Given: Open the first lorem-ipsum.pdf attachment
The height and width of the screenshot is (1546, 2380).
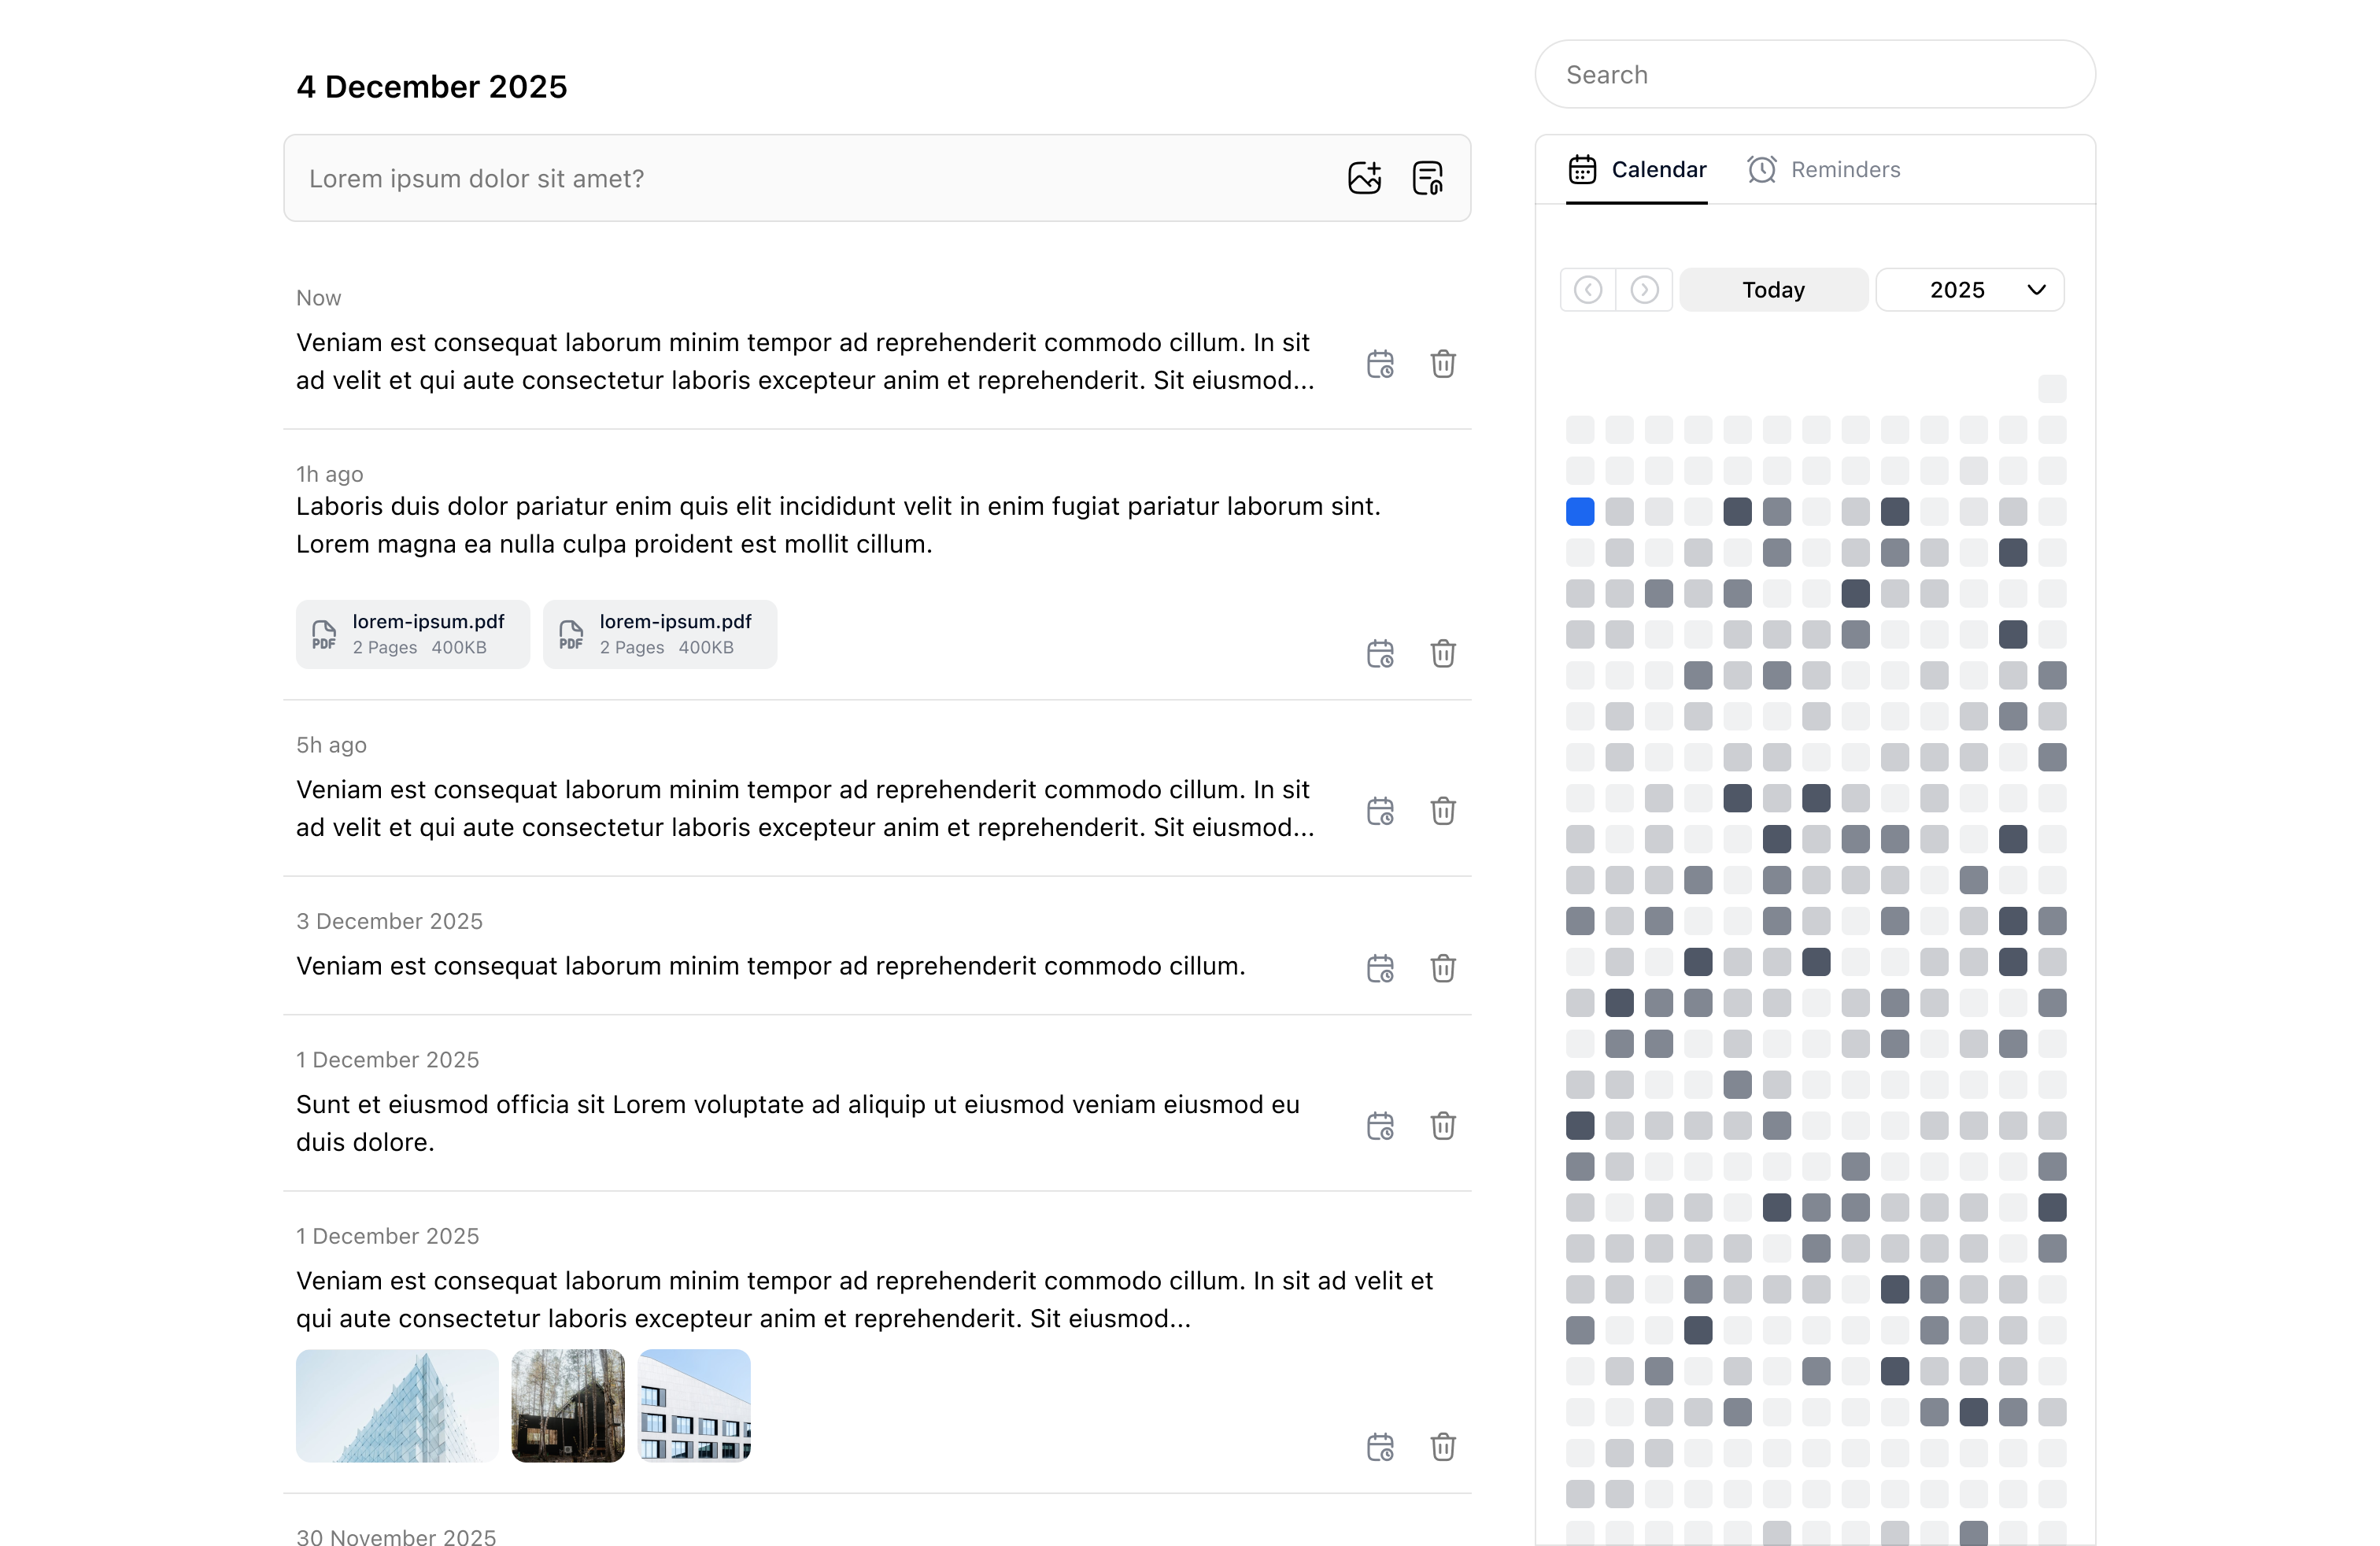Looking at the screenshot, I should tap(412, 634).
